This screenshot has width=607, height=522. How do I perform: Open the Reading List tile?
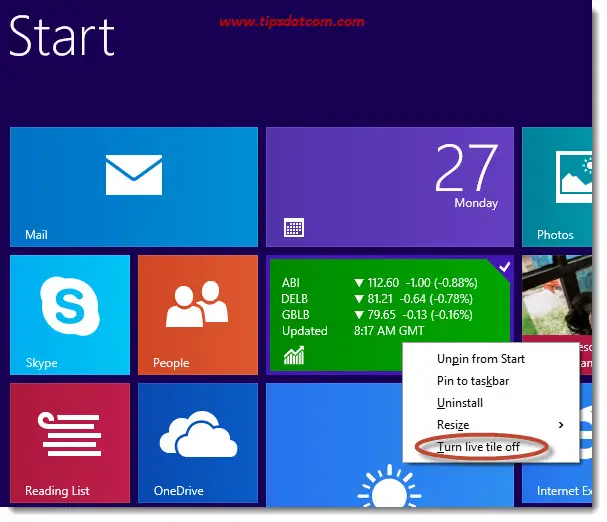(70, 443)
